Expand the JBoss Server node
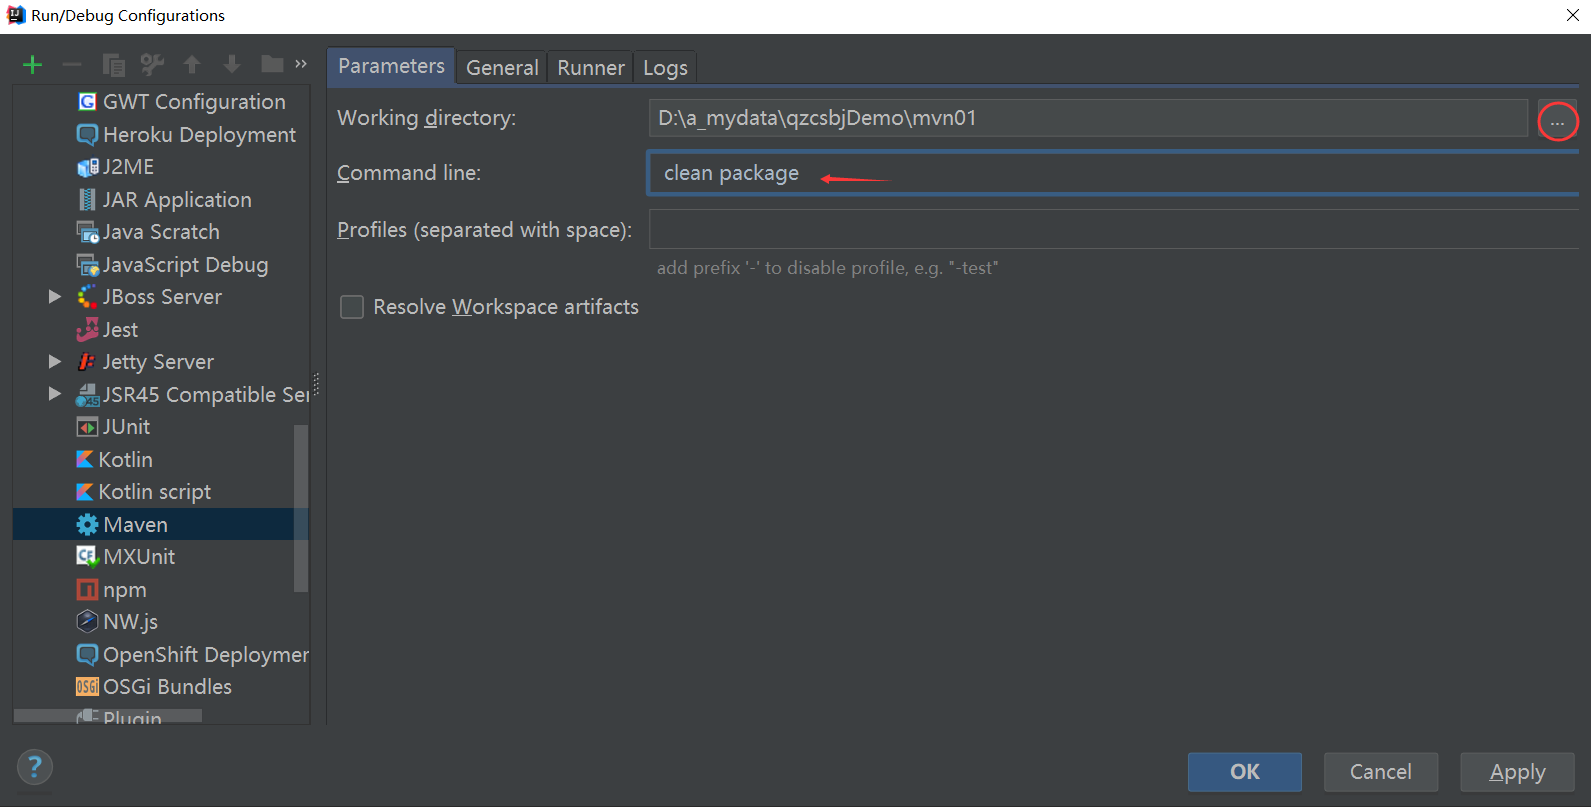Image resolution: width=1591 pixels, height=807 pixels. click(x=55, y=297)
